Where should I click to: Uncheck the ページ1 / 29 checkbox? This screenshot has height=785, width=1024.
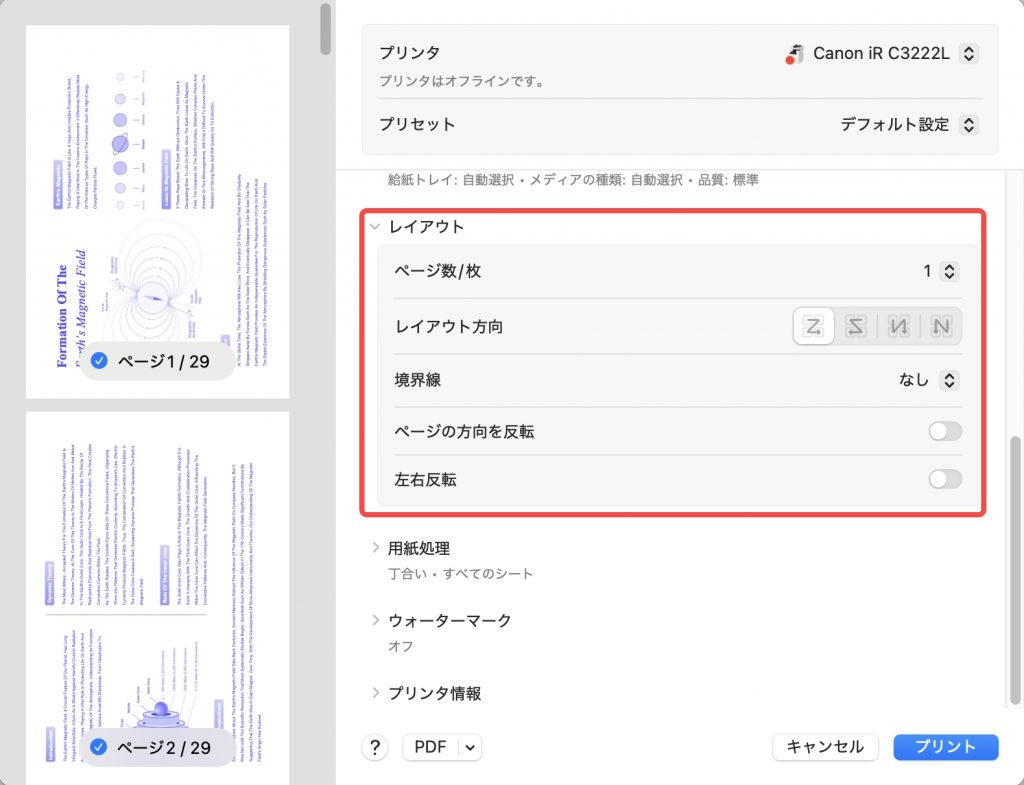[99, 360]
